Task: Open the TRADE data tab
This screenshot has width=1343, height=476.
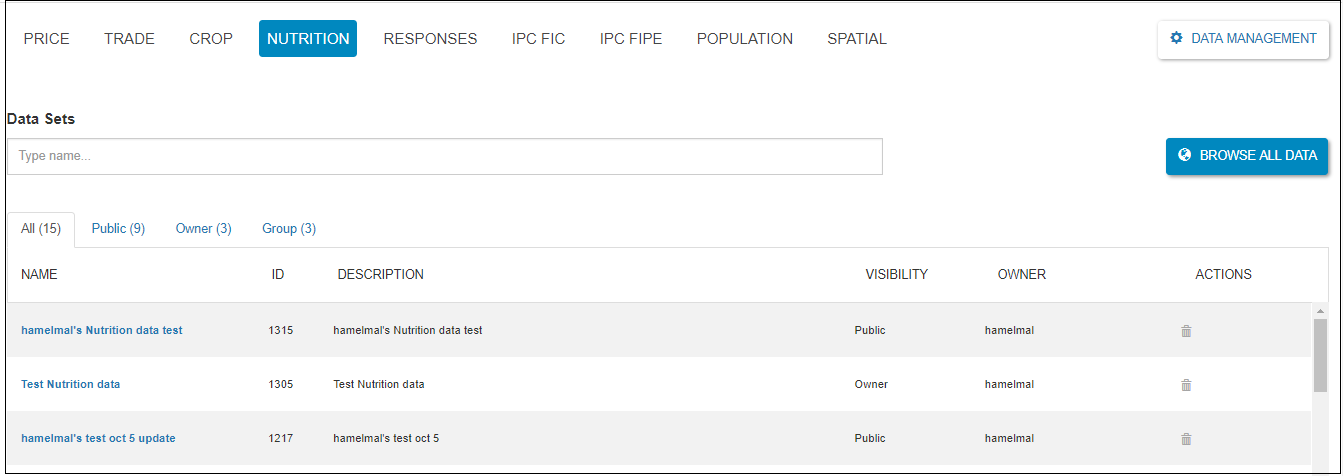Action: click(129, 39)
